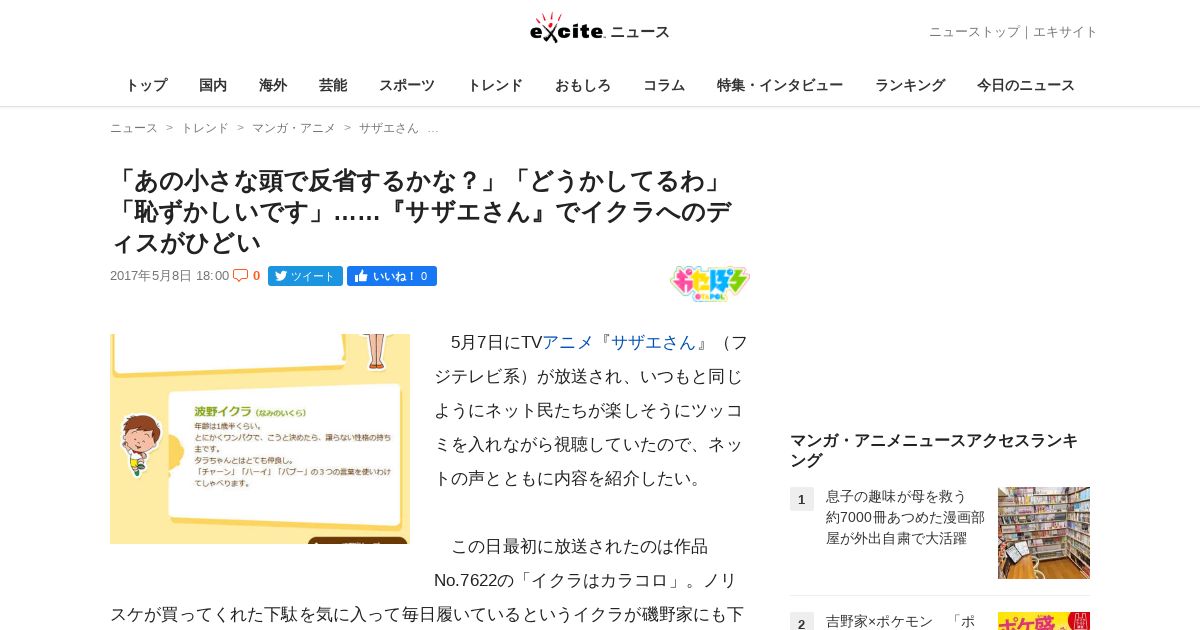Open the 海外 news section
1200x630 pixels.
[x=273, y=85]
